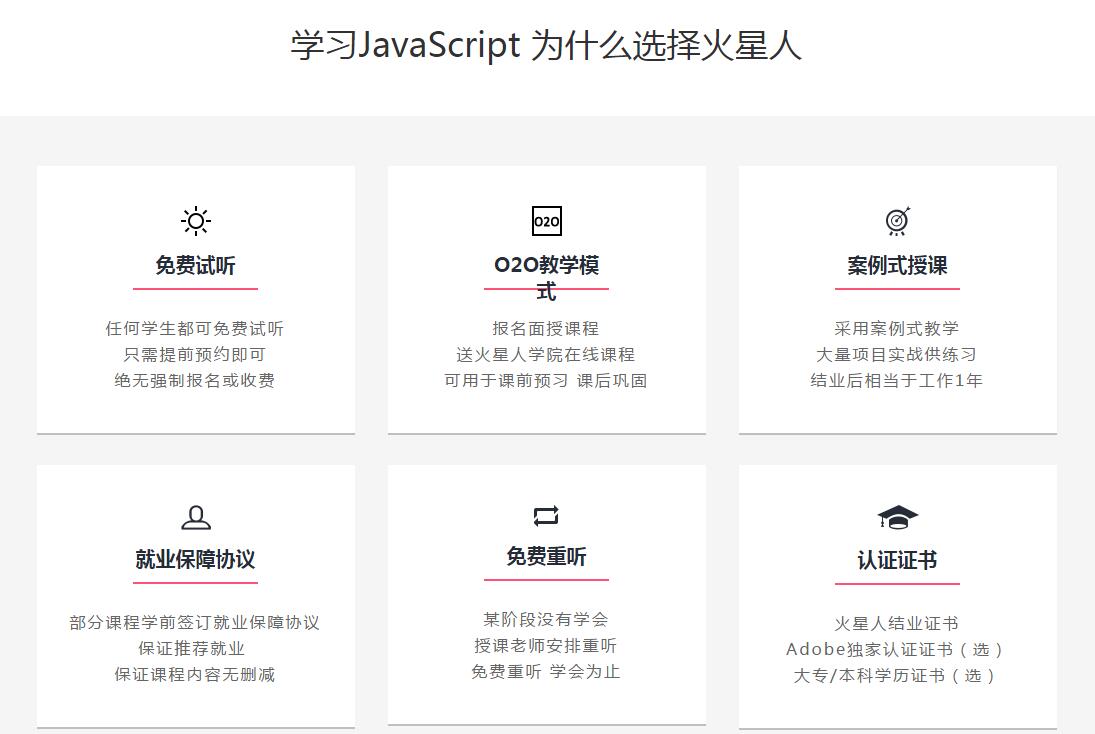Click the line 报名面授课程
Screen dimensions: 1095x734
click(545, 328)
